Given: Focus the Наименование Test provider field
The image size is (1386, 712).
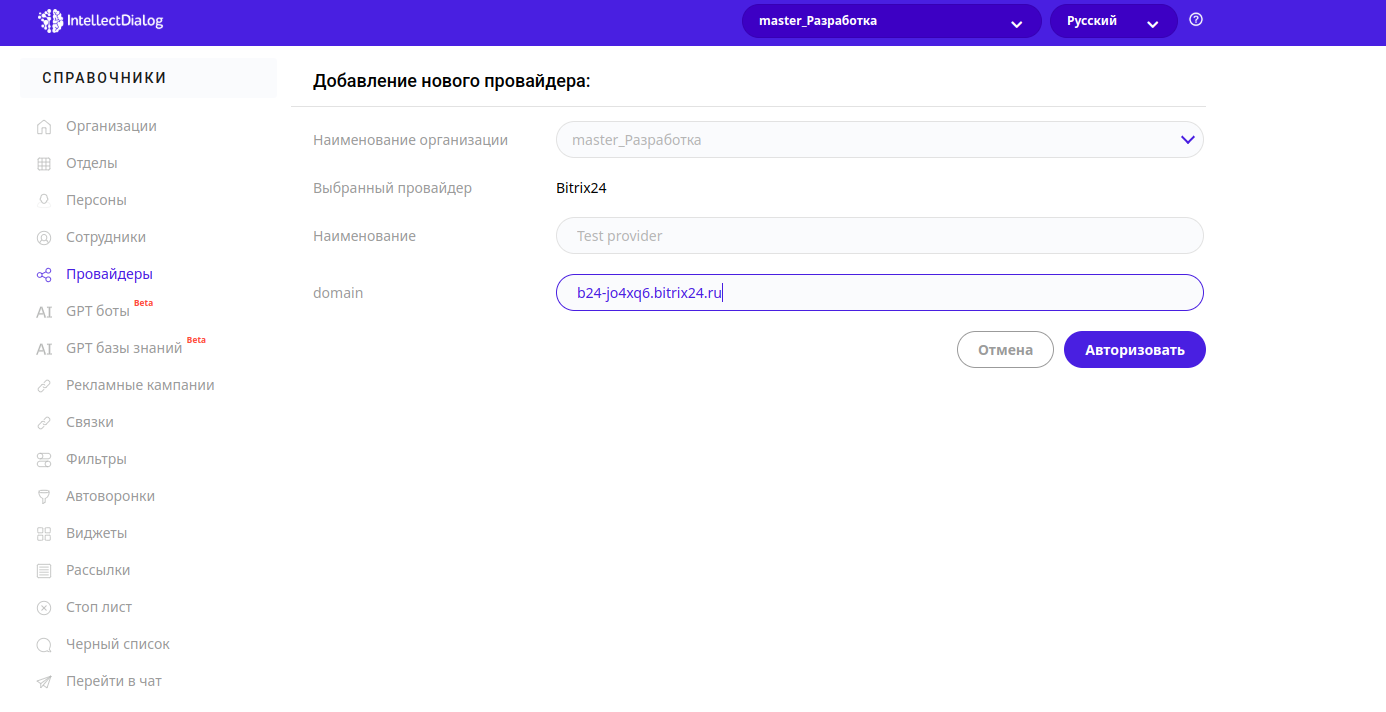Looking at the screenshot, I should [x=879, y=236].
